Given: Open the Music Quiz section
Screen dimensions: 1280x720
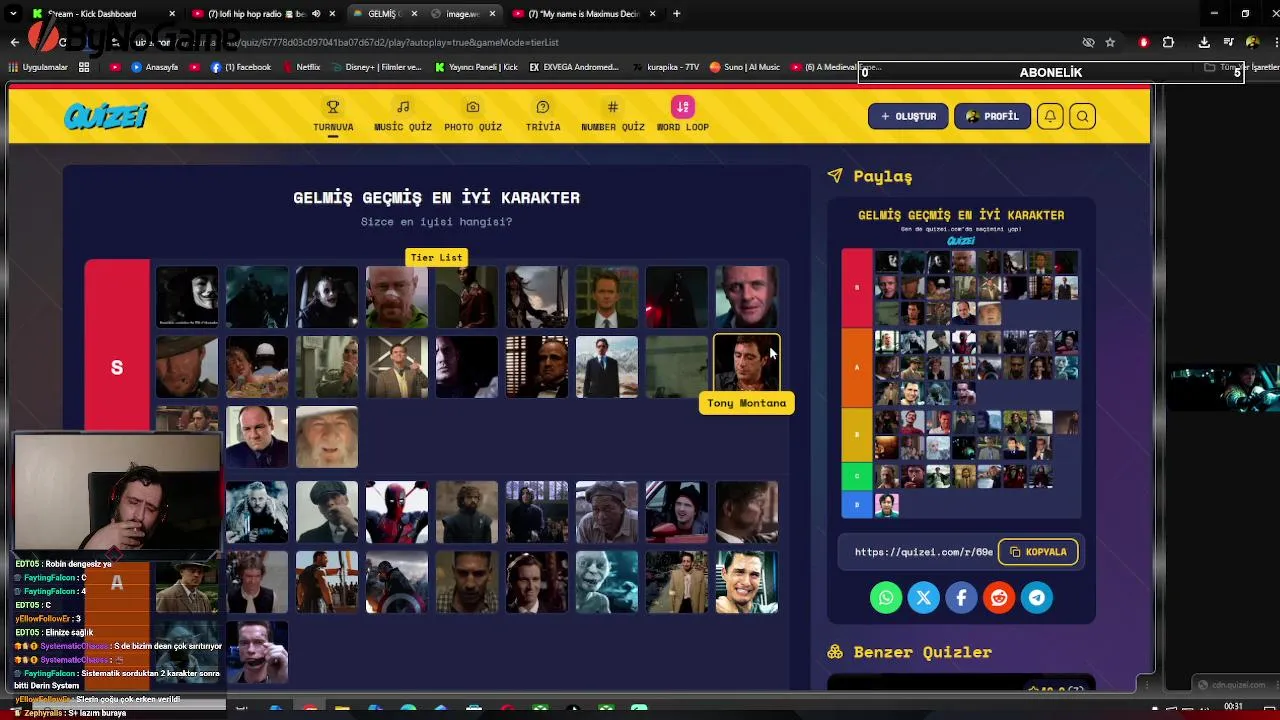Looking at the screenshot, I should (403, 116).
